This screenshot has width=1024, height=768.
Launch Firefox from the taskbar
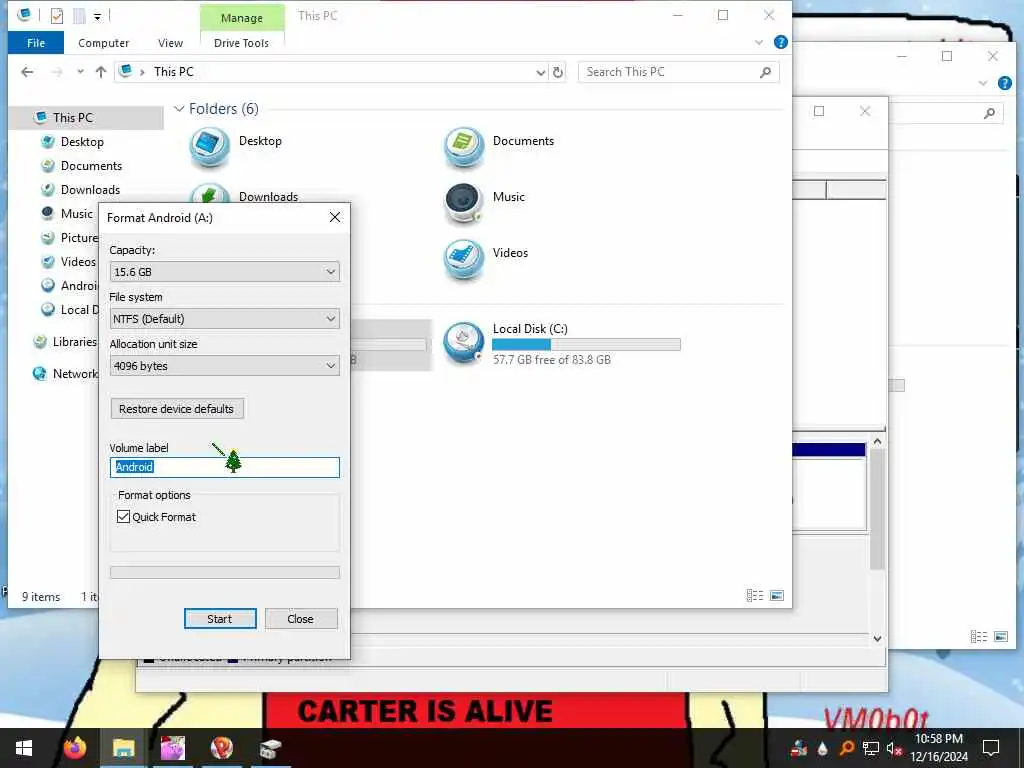click(75, 748)
